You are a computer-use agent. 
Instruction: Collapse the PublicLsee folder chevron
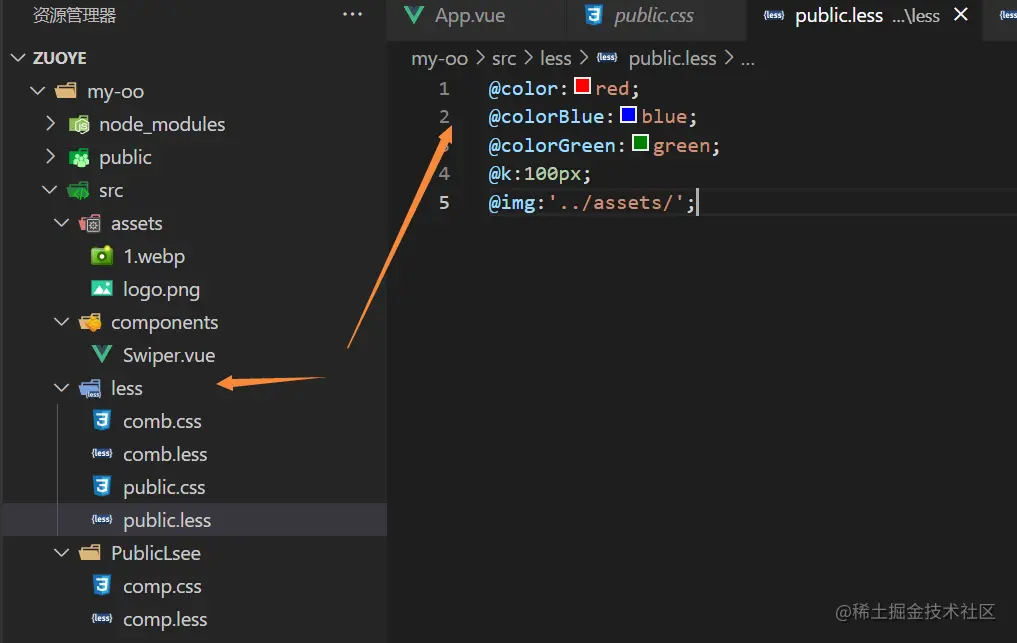62,553
